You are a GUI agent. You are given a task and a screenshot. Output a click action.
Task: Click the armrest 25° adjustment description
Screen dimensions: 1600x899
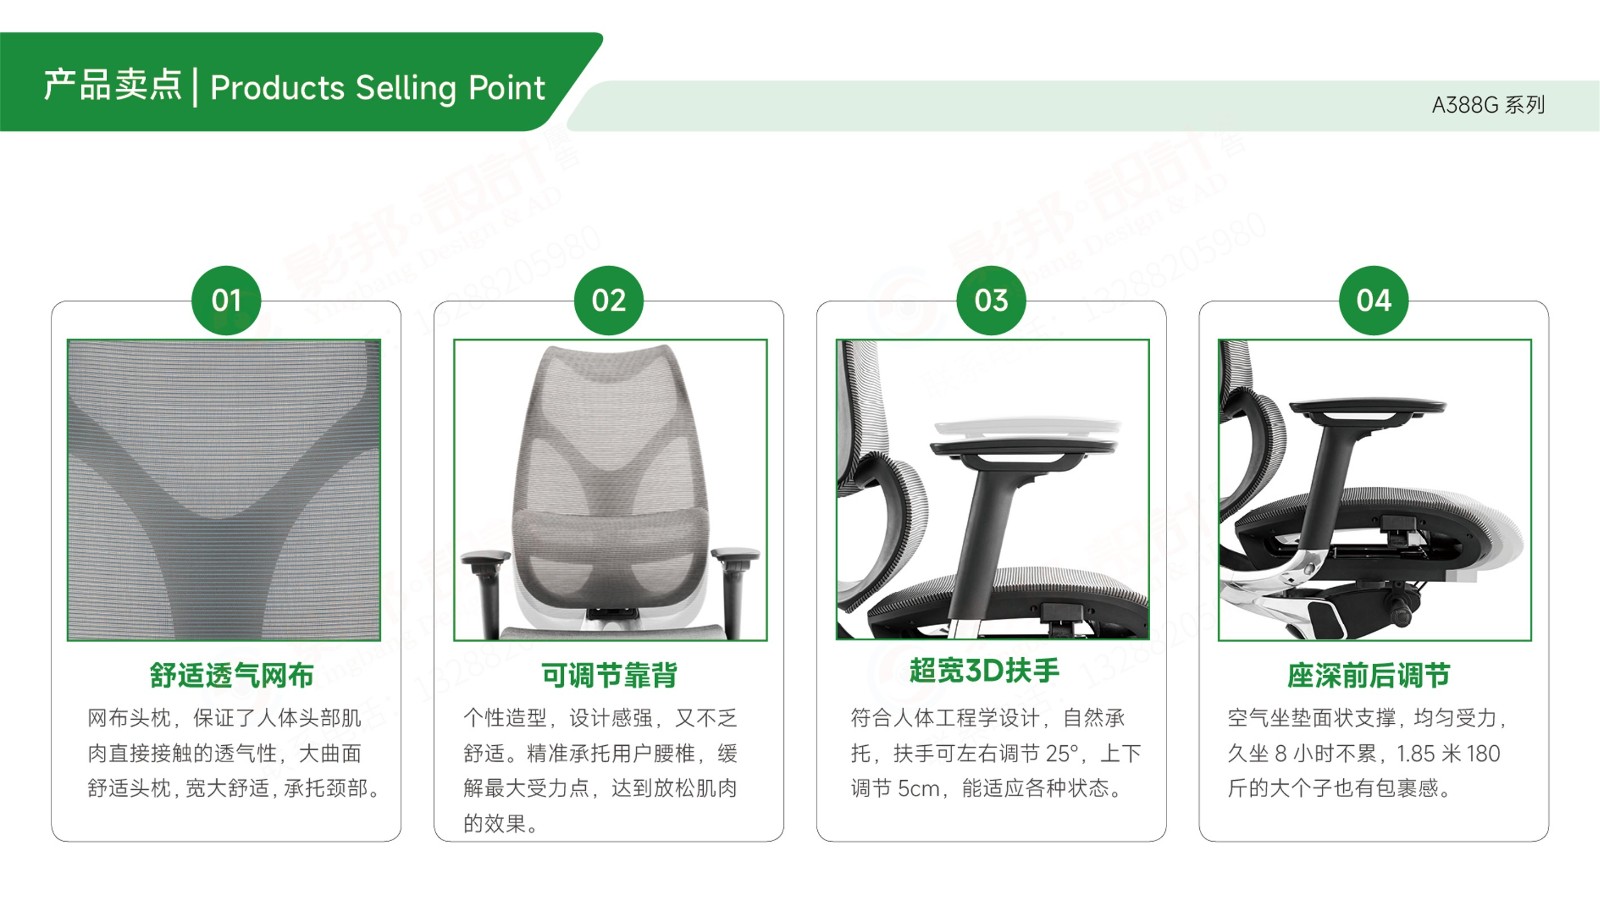[x=996, y=753]
